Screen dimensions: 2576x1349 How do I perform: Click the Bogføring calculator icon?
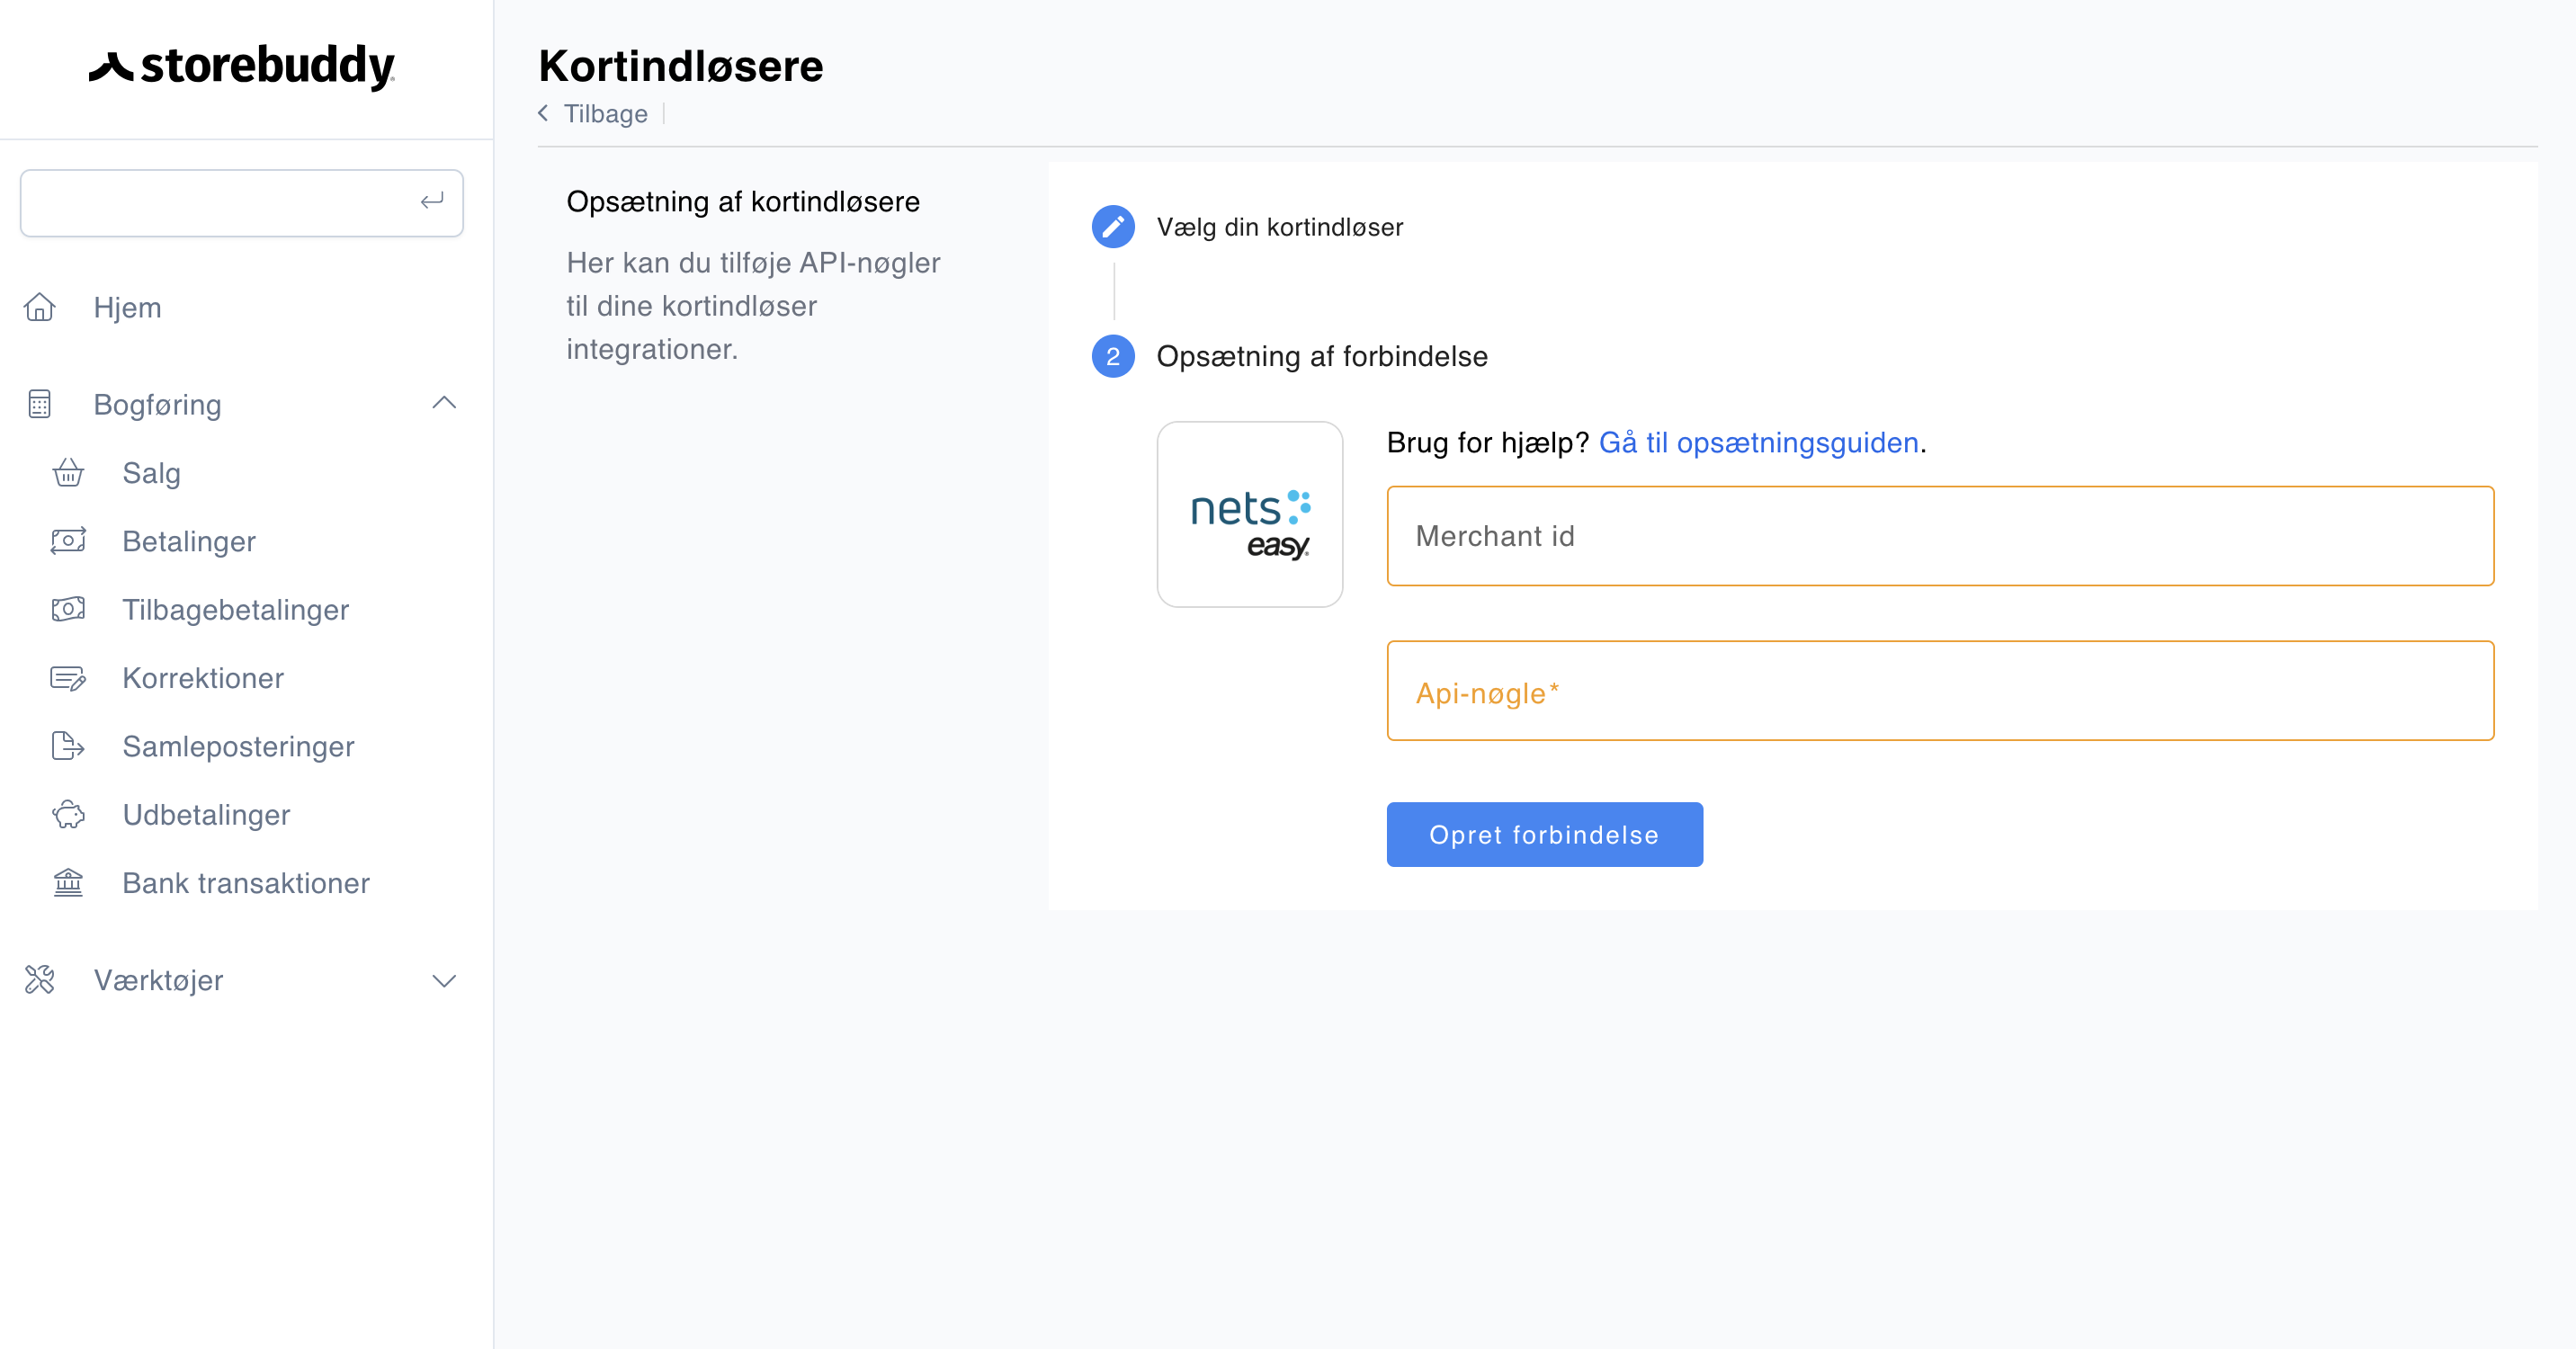(x=40, y=404)
